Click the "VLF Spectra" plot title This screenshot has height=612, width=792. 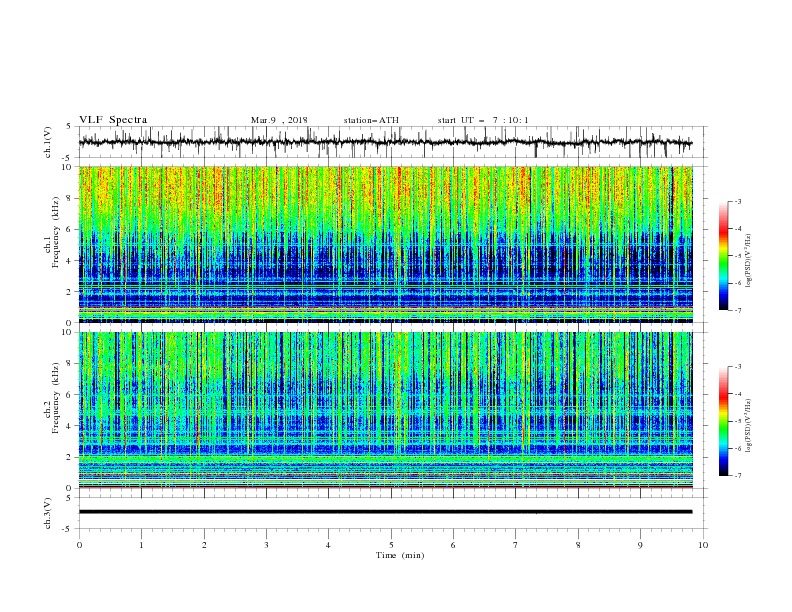pos(113,120)
